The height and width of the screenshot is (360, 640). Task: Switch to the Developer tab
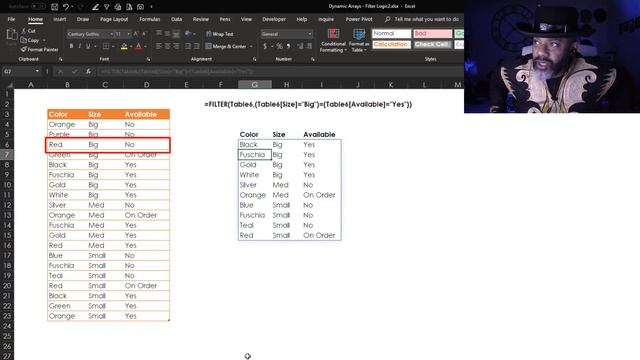click(274, 19)
